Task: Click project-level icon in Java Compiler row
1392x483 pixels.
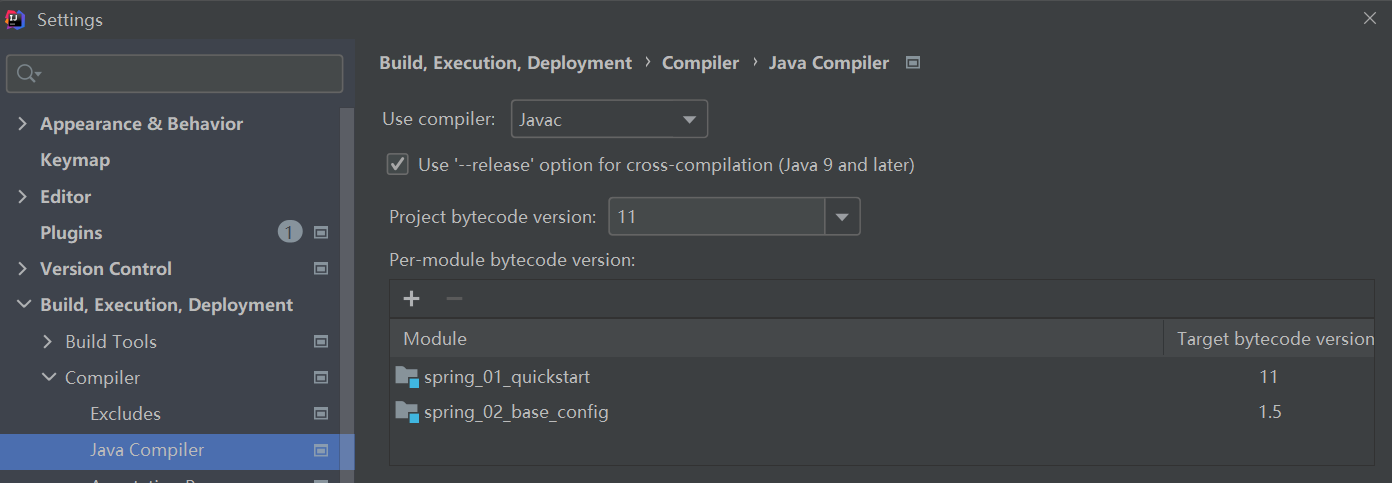Action: tap(321, 450)
